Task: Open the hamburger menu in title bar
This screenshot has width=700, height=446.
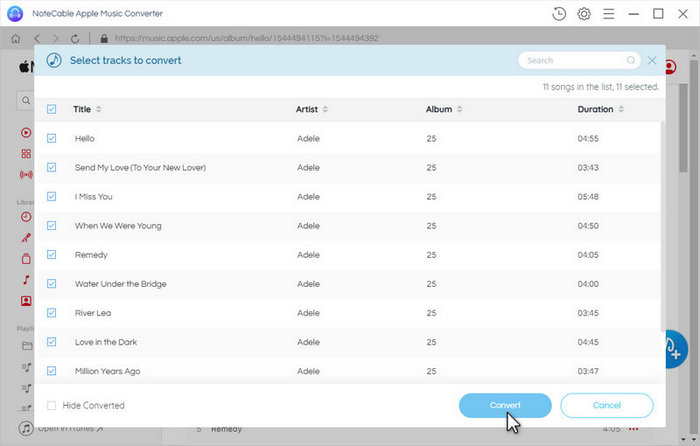Action: tap(608, 14)
